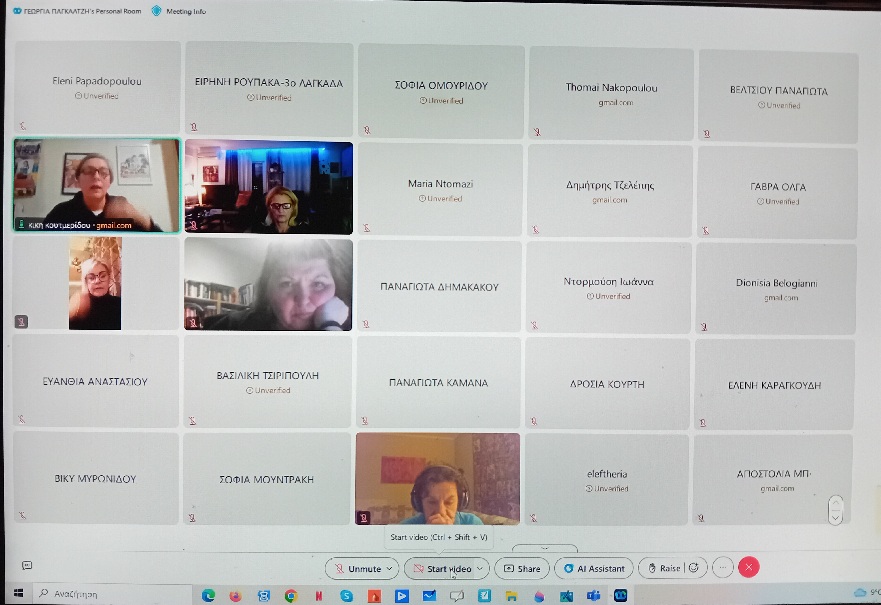Select the ΑΠΟΣΤΟΛΙΑ ΜΠ participant name
The width and height of the screenshot is (881, 605).
click(x=774, y=474)
